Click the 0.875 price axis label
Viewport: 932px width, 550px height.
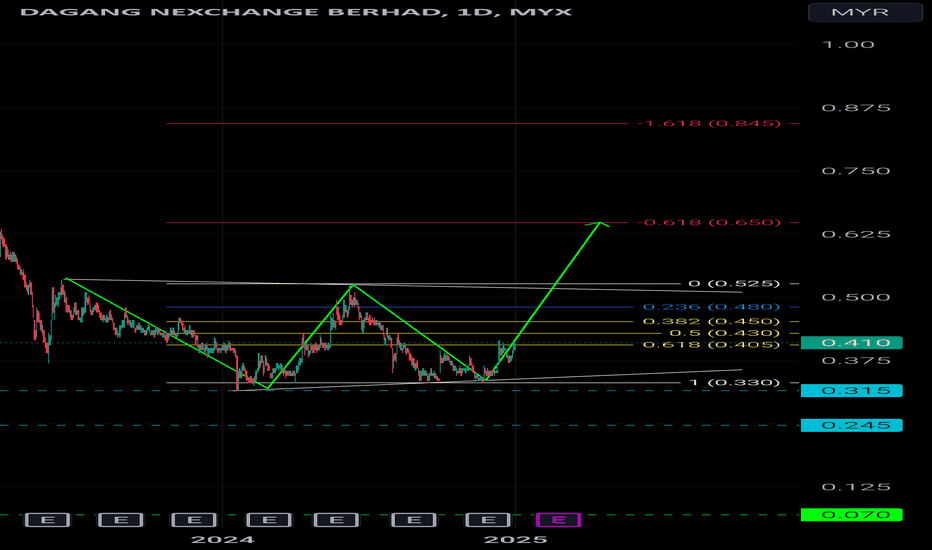[856, 108]
